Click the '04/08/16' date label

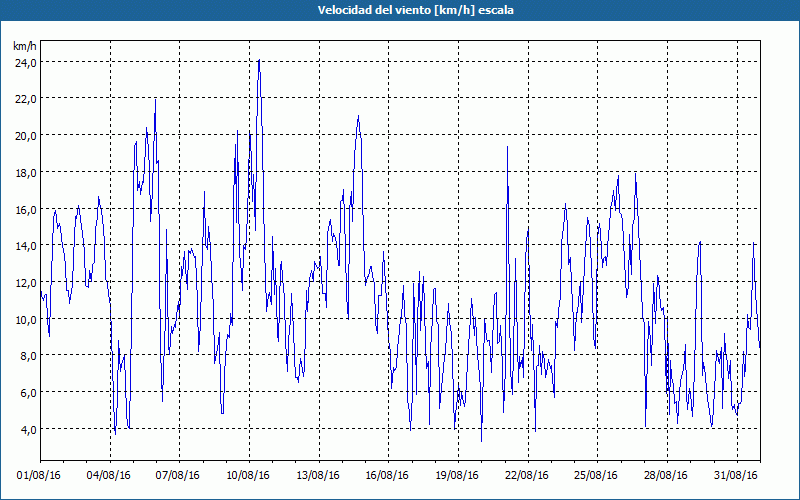(x=108, y=476)
